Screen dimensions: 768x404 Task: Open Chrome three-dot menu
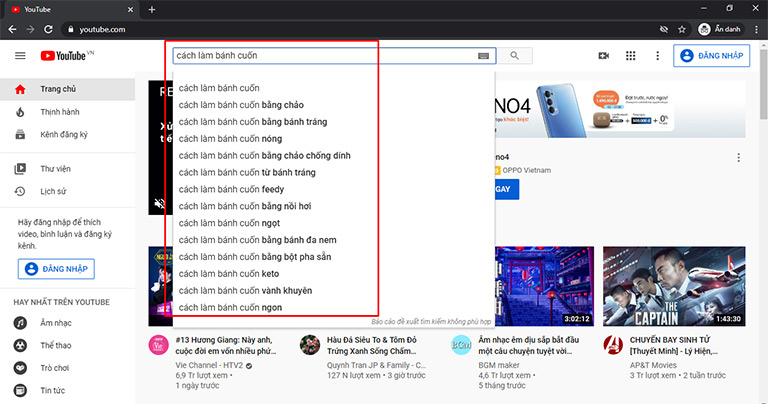(757, 29)
